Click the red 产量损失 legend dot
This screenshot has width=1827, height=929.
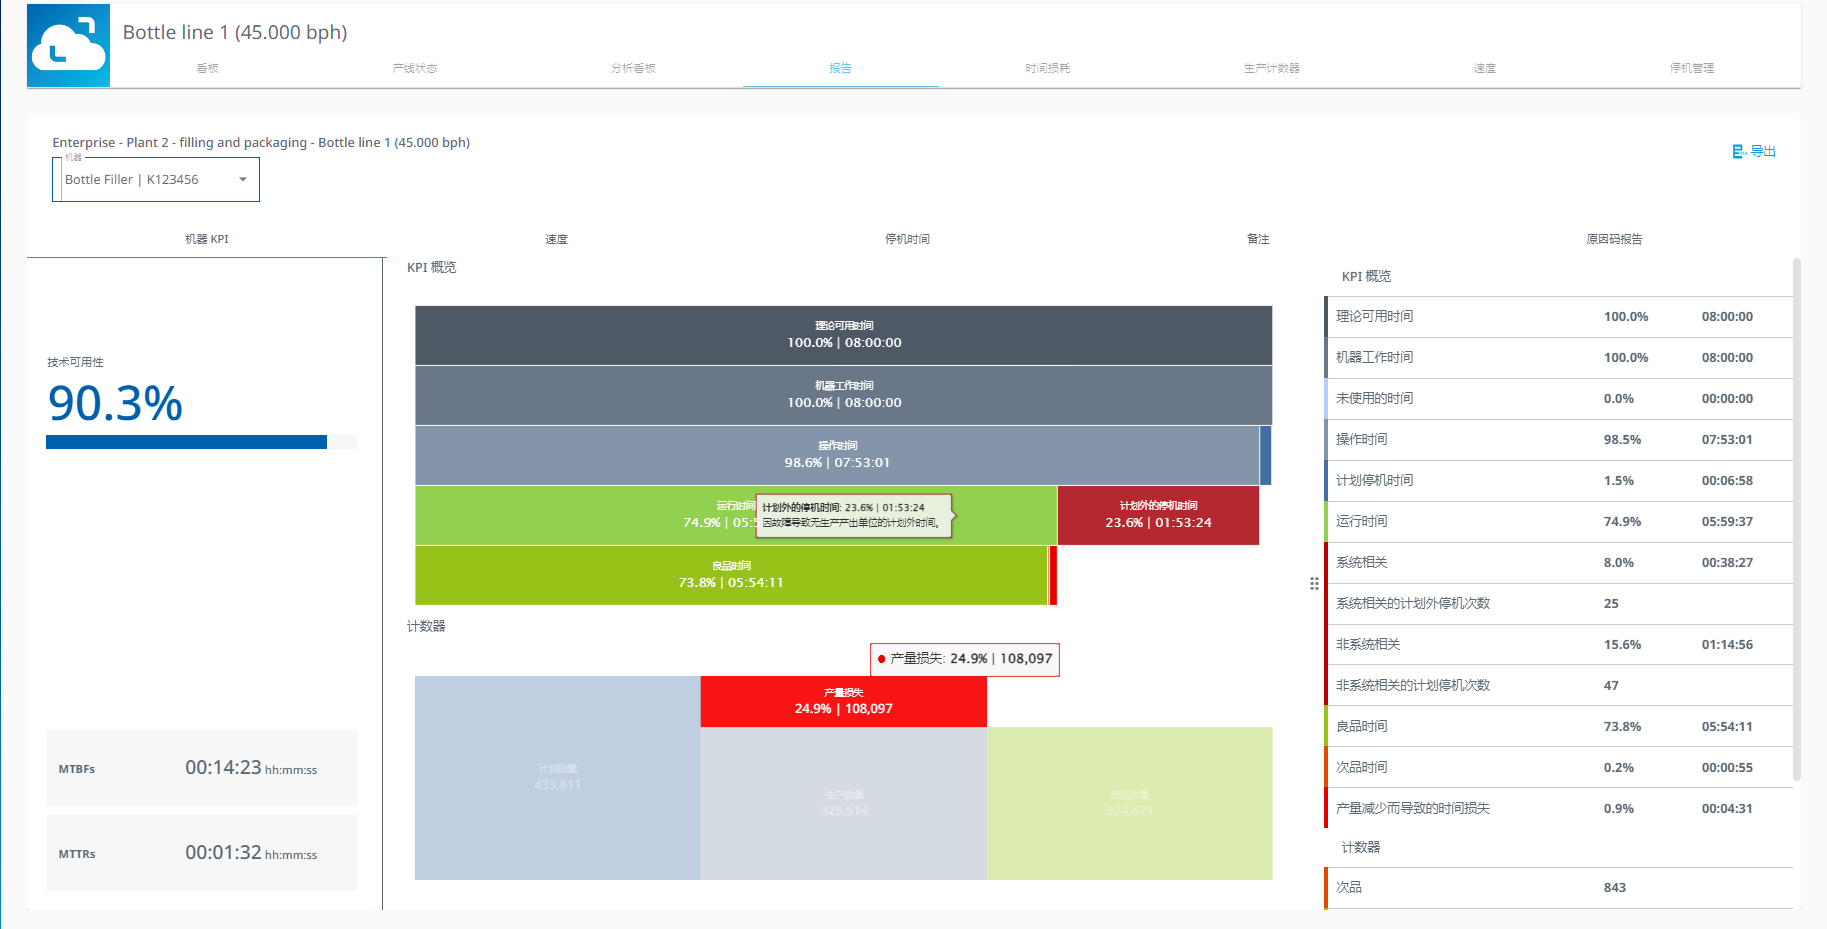point(881,659)
